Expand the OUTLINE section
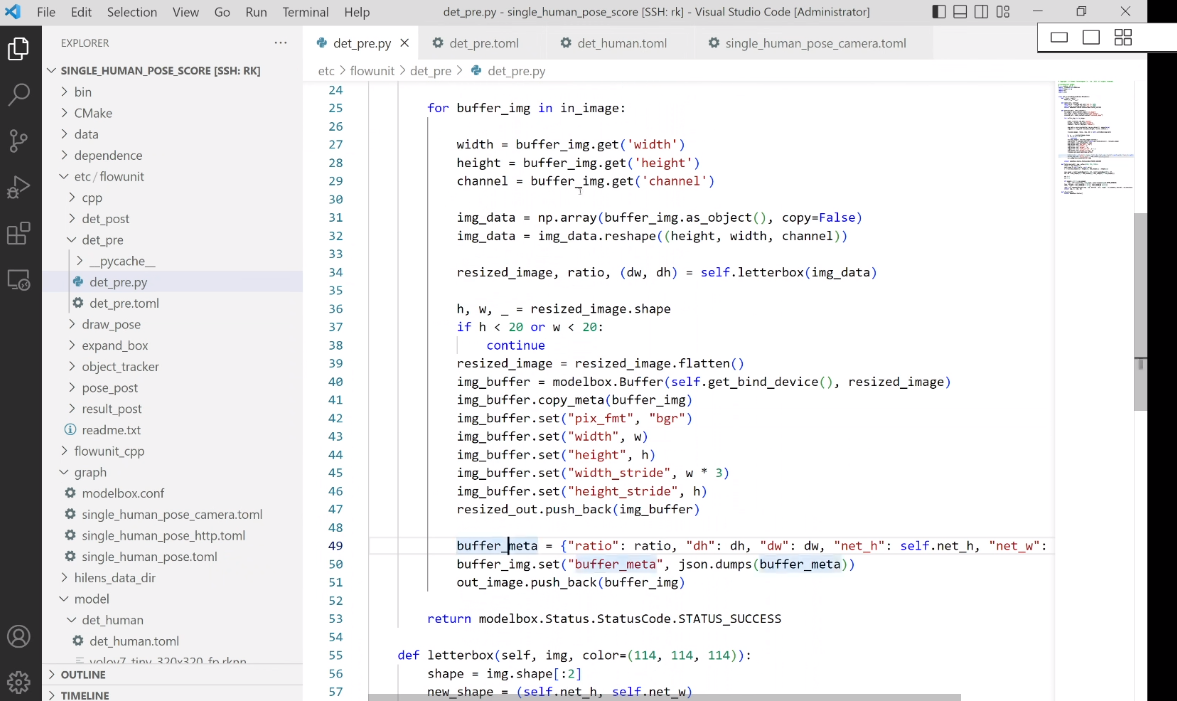Image resolution: width=1177 pixels, height=701 pixels. [83, 675]
